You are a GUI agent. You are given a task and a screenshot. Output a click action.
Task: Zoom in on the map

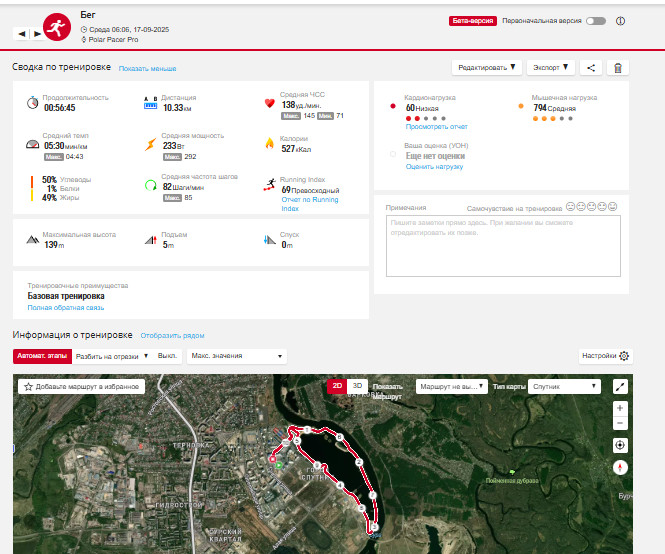pos(620,408)
